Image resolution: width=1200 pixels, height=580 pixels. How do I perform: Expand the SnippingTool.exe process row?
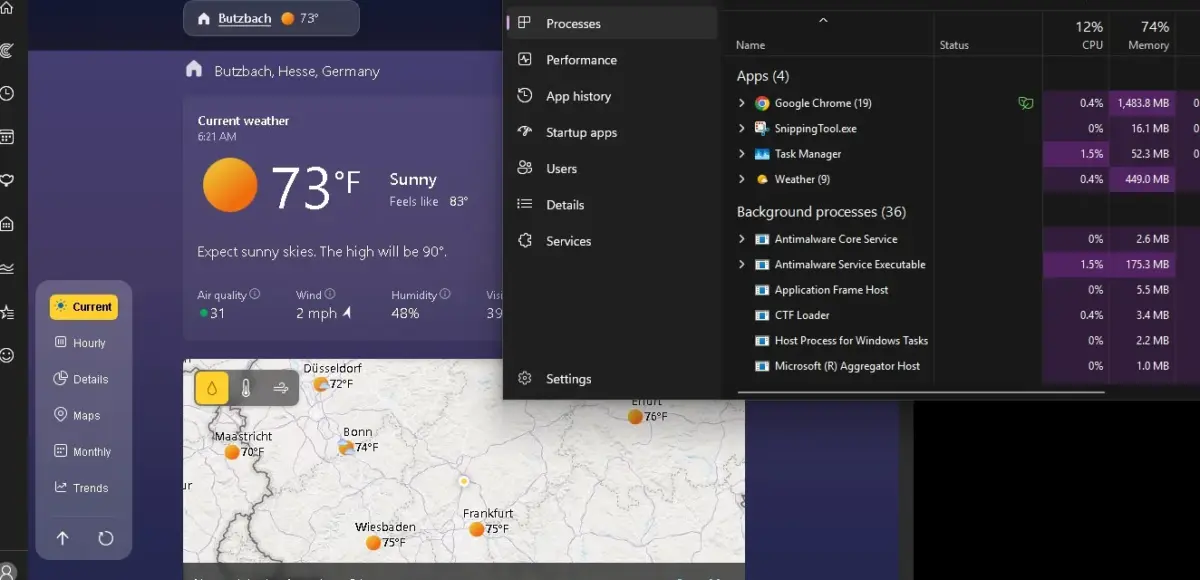pyautogui.click(x=741, y=128)
